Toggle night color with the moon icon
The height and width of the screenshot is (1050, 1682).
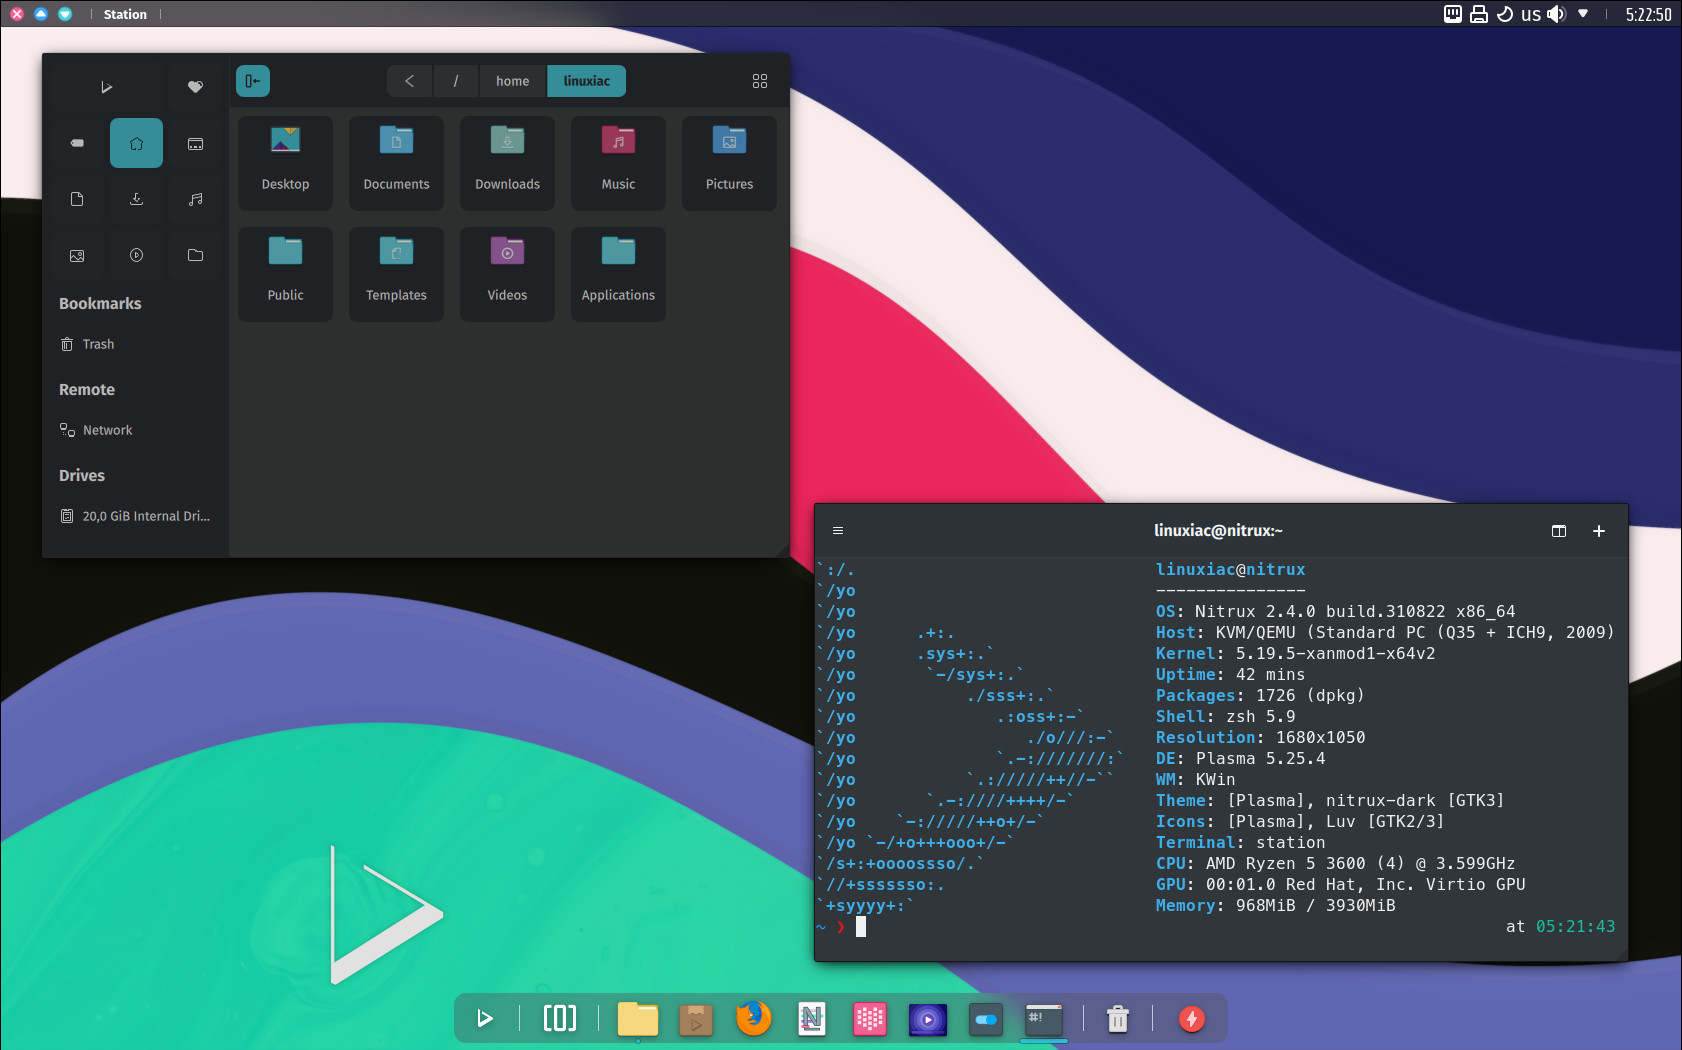pos(1505,14)
